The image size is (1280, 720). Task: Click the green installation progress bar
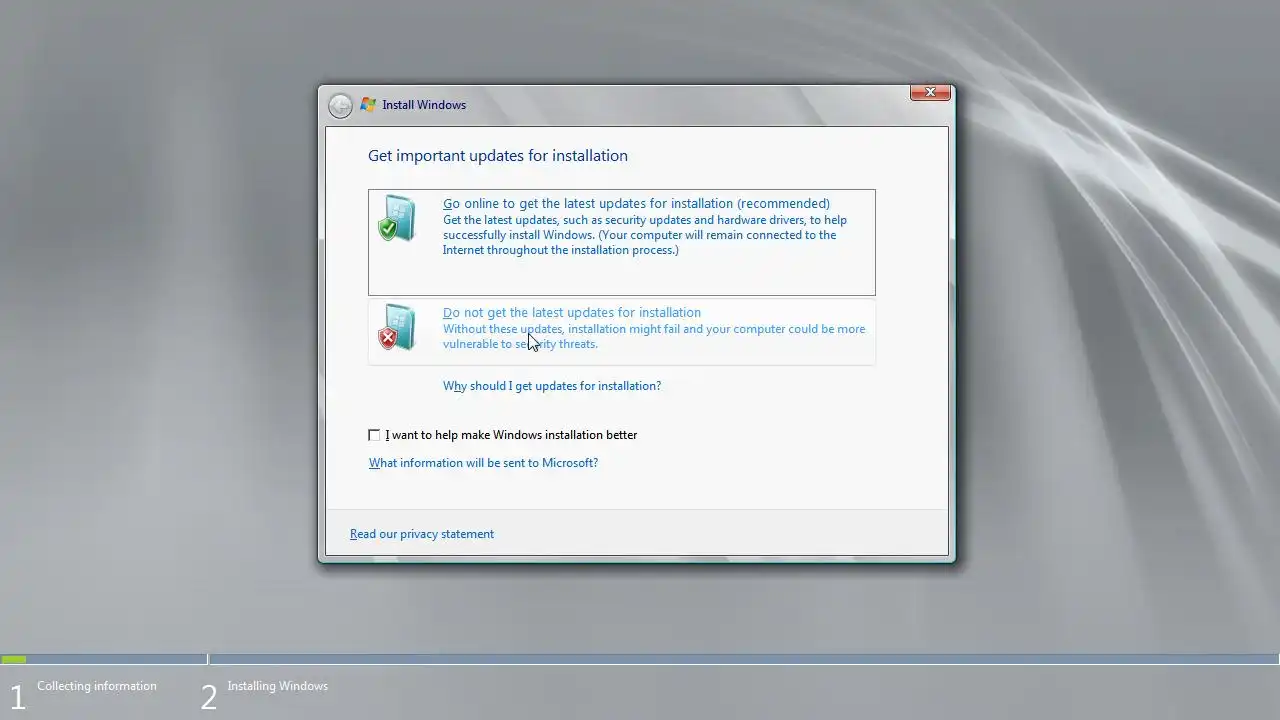tap(14, 659)
